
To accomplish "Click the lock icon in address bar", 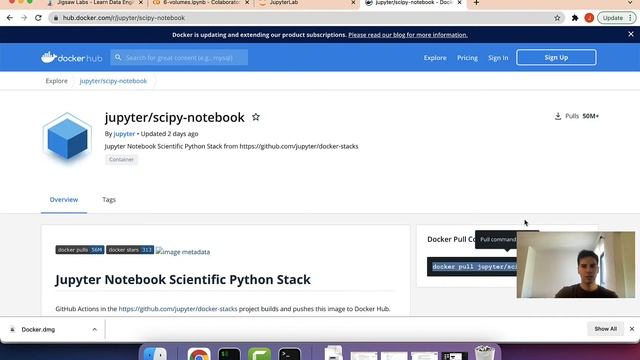I will pos(56,18).
